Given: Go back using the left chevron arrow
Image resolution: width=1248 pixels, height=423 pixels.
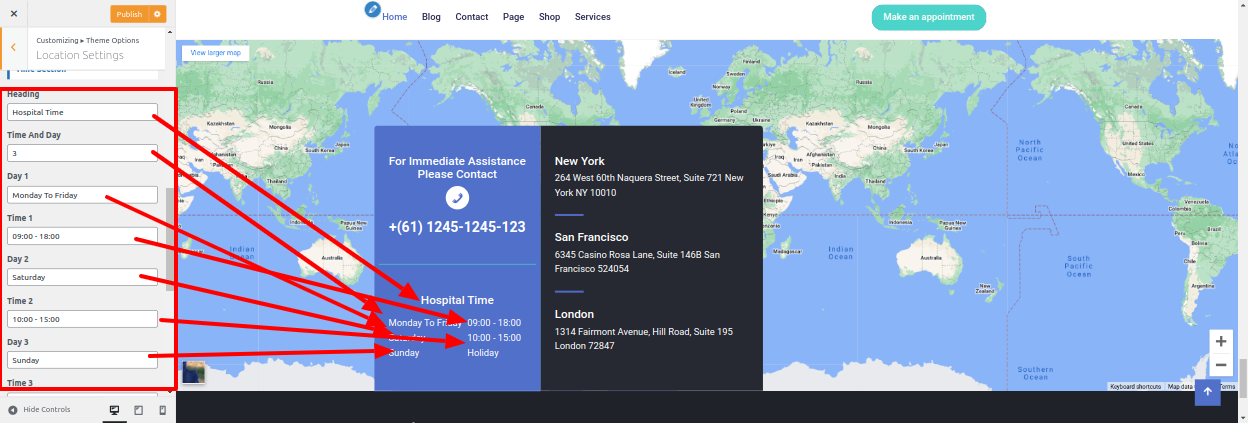Looking at the screenshot, I should tap(12, 47).
